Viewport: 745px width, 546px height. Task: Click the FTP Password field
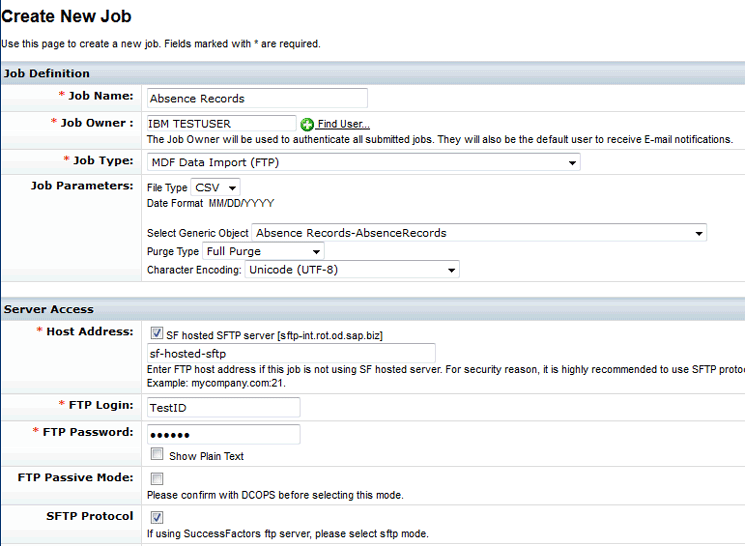point(223,434)
